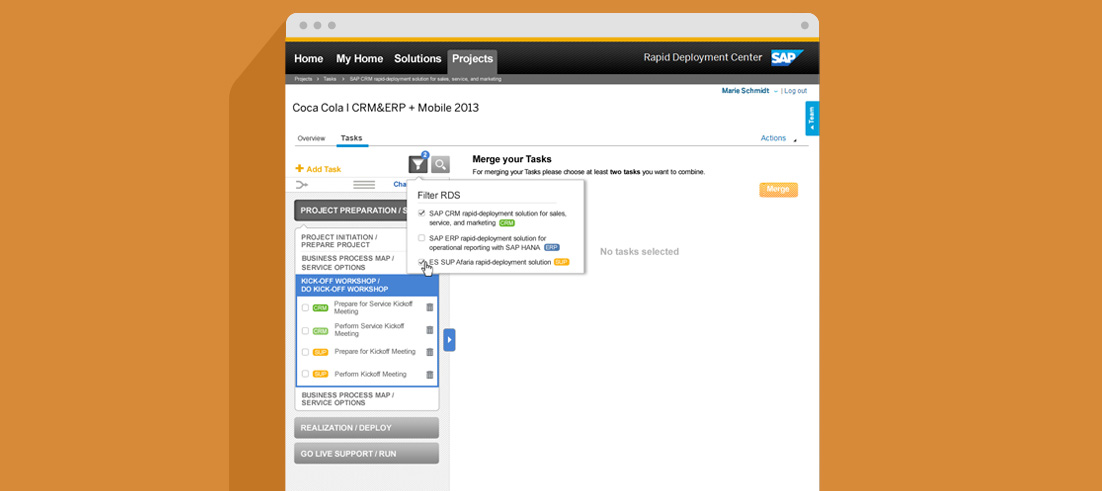
Task: Click CRM badge on Prepare for Service Kickoff
Action: [x=320, y=308]
